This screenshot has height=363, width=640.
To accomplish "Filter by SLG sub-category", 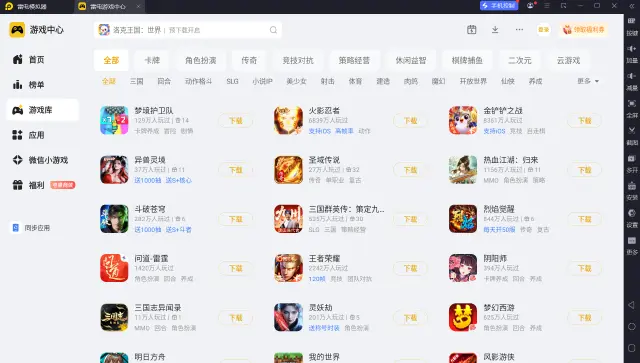I will coord(232,81).
